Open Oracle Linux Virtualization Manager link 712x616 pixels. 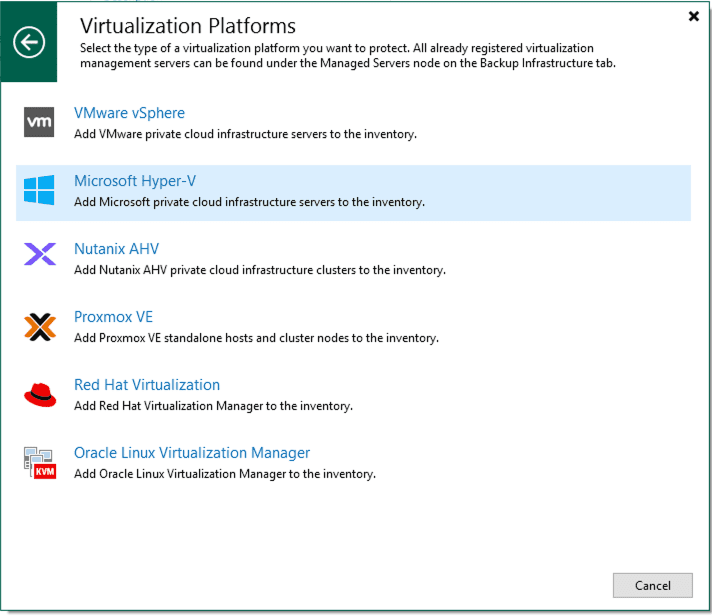pos(192,453)
